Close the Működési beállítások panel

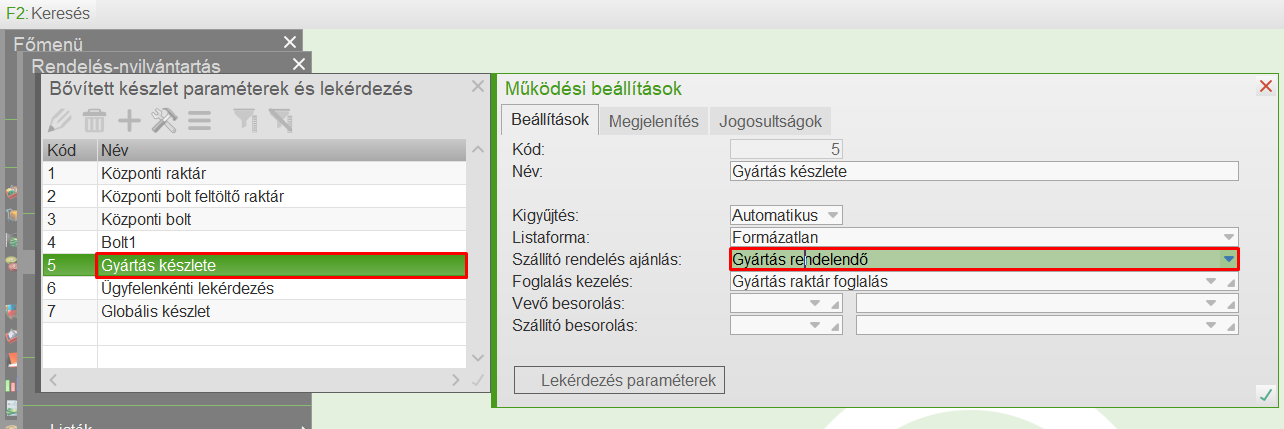[1266, 87]
